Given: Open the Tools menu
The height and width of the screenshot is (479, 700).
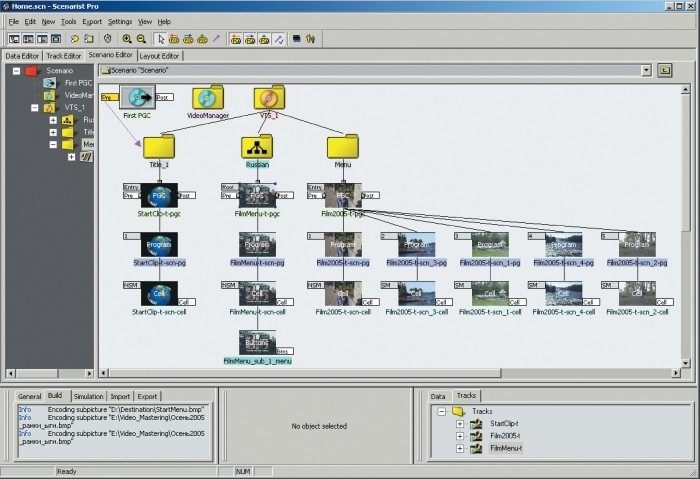Looking at the screenshot, I should (x=68, y=21).
